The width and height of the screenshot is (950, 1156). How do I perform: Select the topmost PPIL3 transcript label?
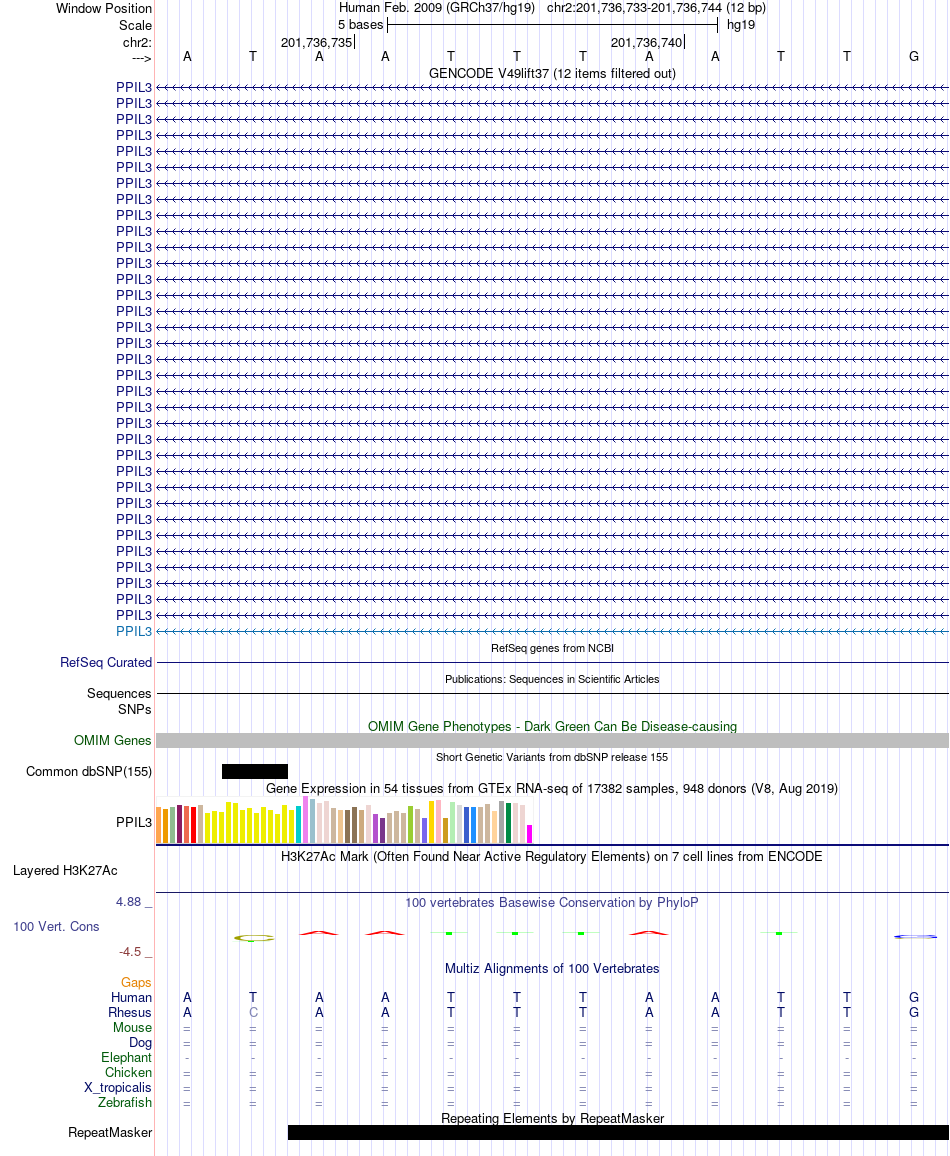pyautogui.click(x=133, y=88)
